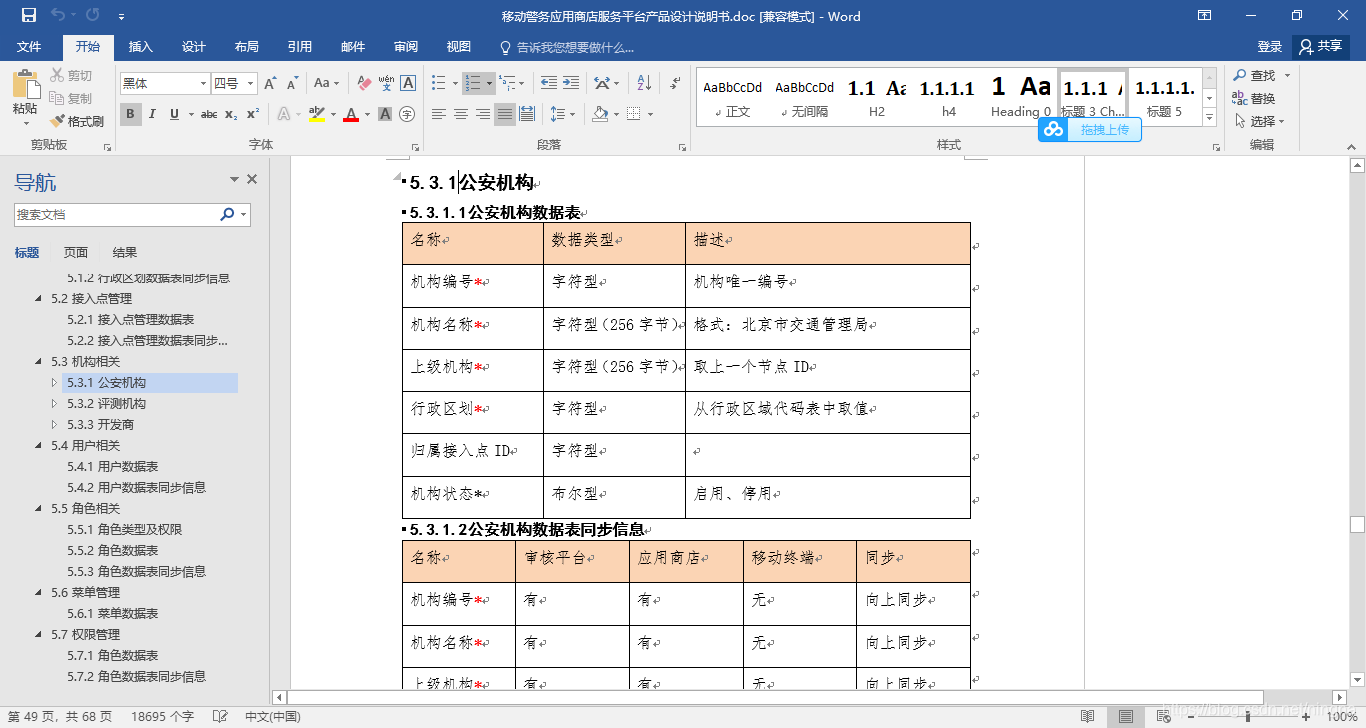
Task: Collapse 5.4 用户相关 in navigation tree
Action: tap(39, 445)
